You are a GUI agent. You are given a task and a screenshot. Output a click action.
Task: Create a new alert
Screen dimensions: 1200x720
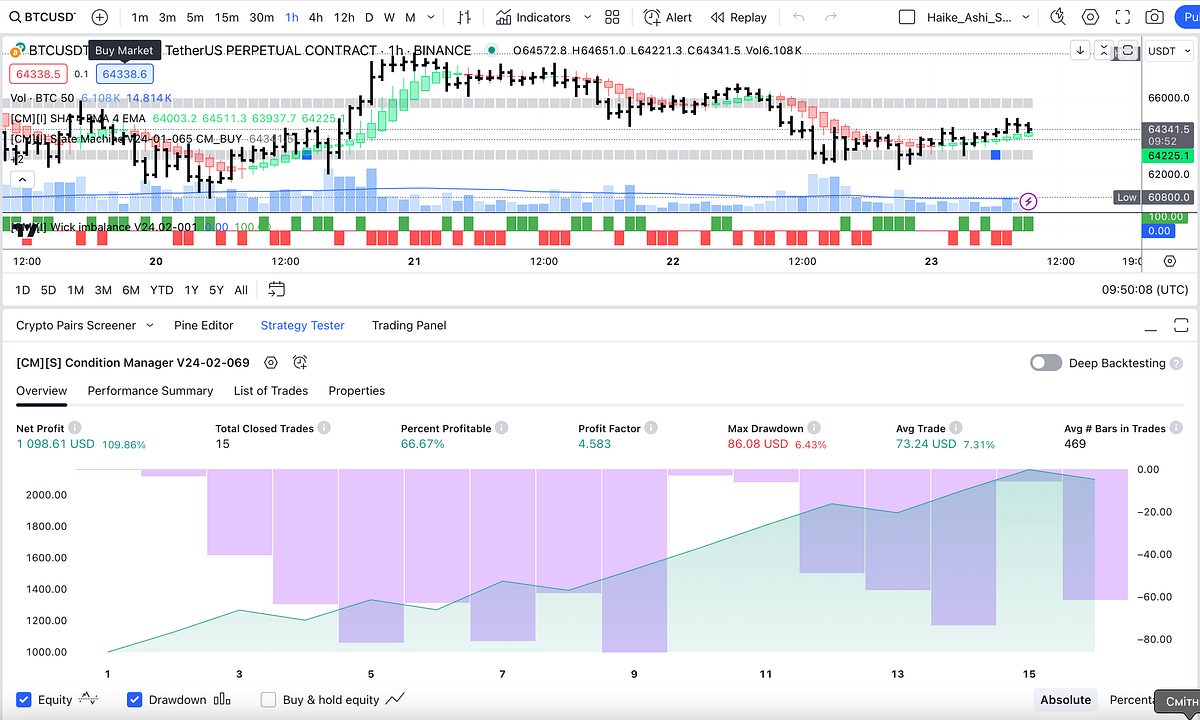[666, 17]
